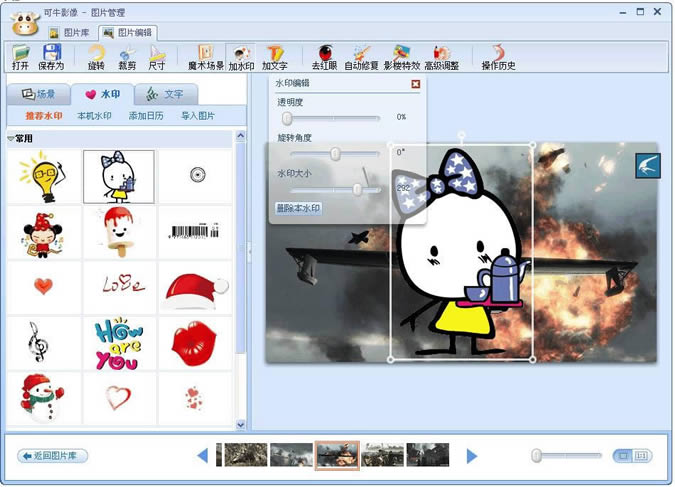
Task: Select the 加水印 watermark tool
Action: coord(241,57)
